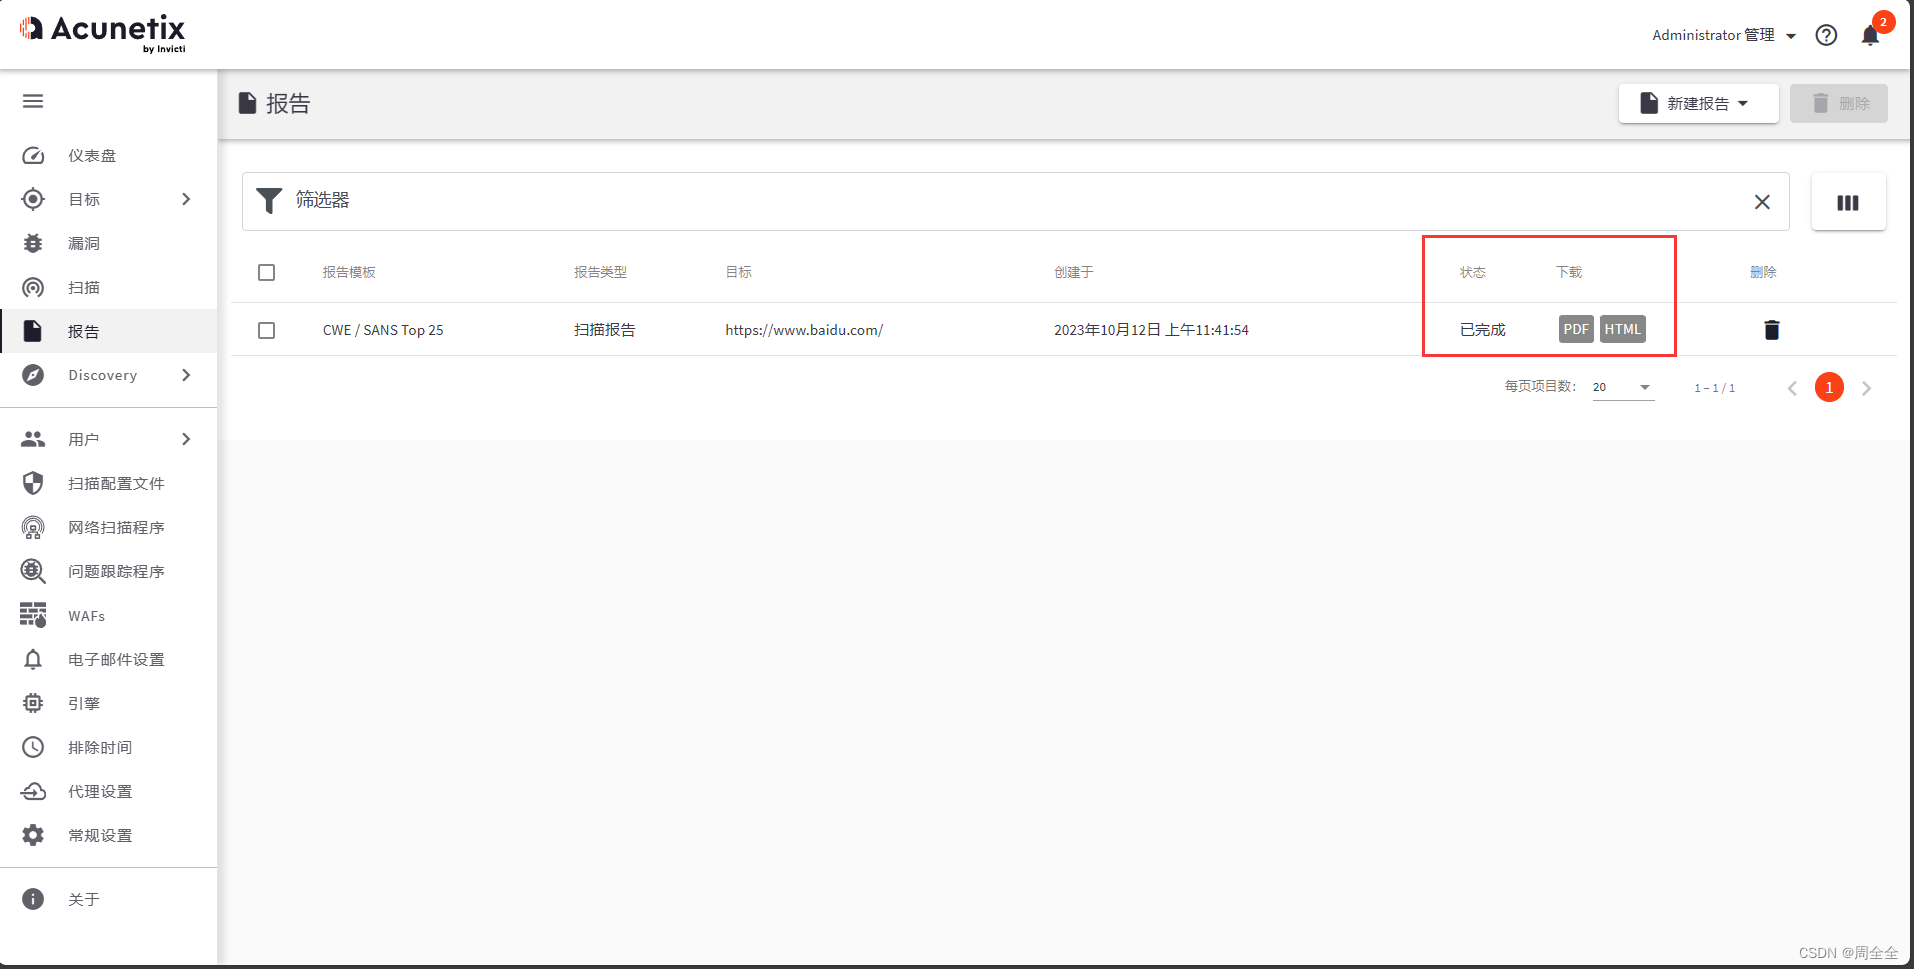The width and height of the screenshot is (1914, 969).
Task: Go to page 1 in pagination
Action: [1829, 387]
